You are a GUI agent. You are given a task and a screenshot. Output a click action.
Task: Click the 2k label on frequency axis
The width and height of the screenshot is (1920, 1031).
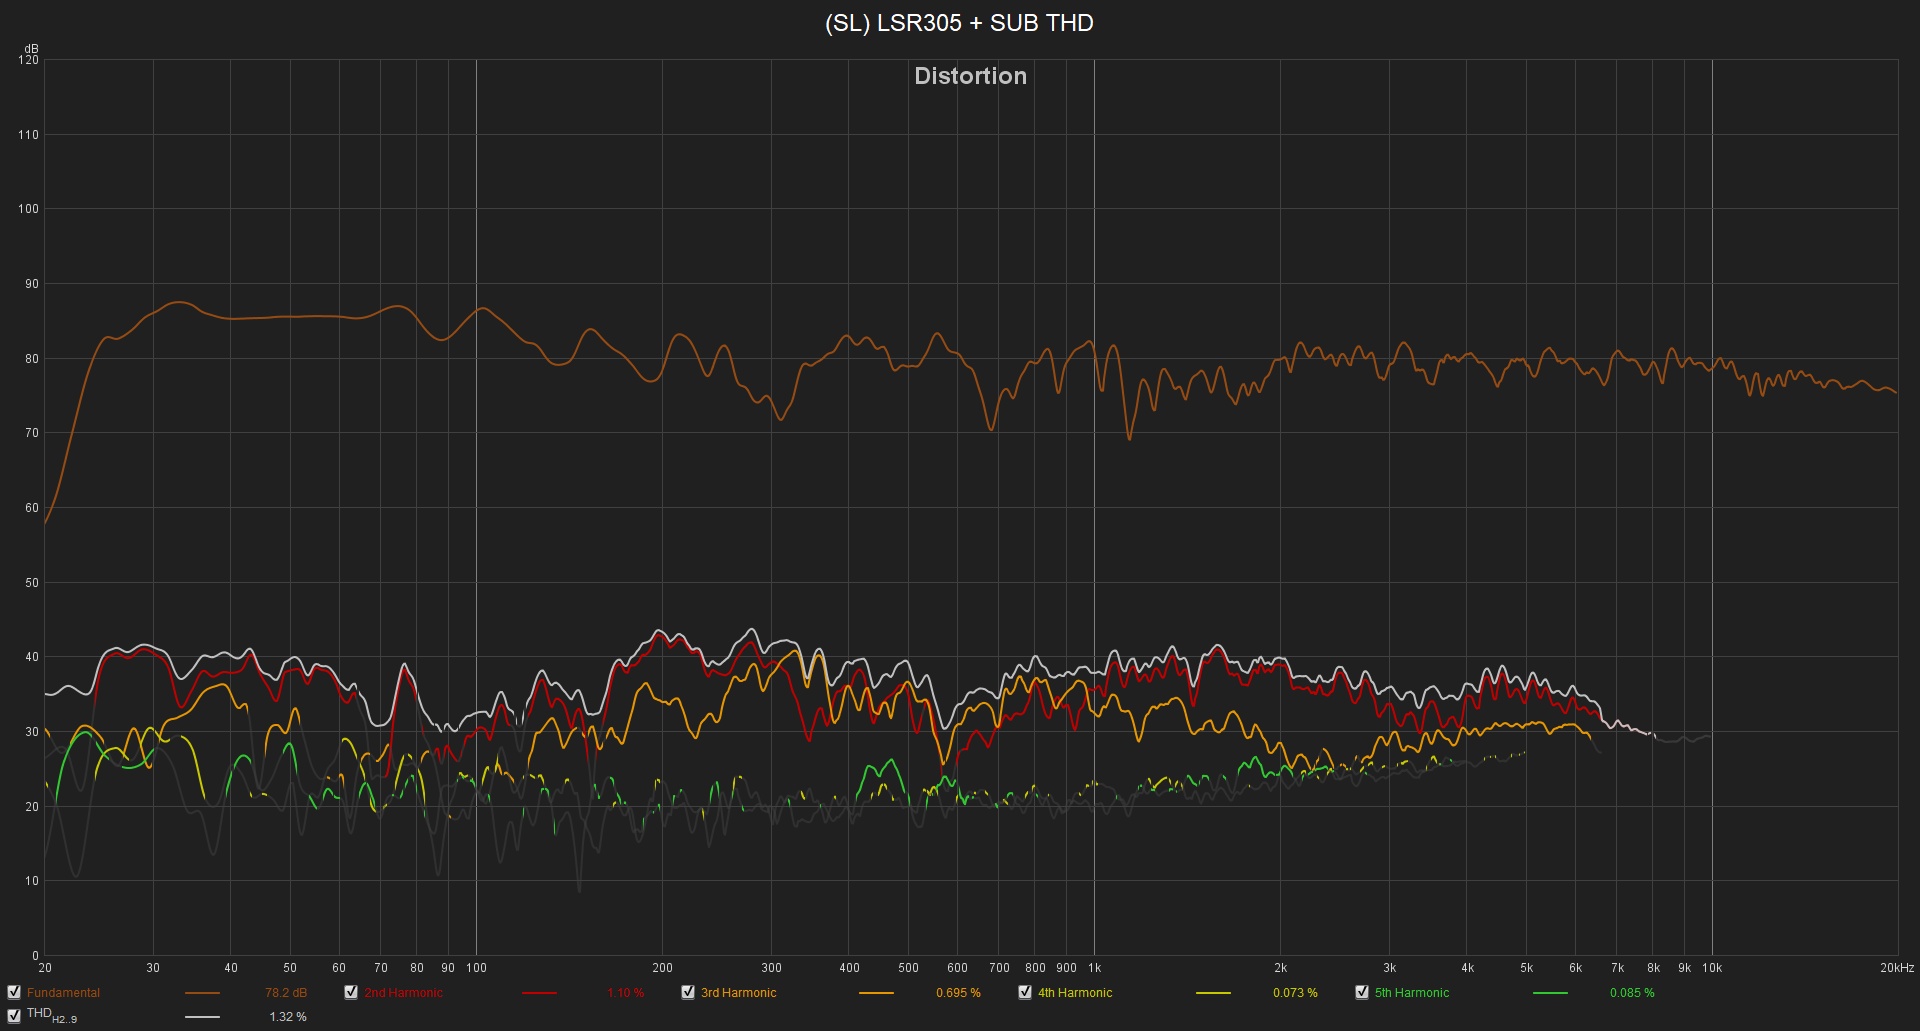coord(1280,968)
